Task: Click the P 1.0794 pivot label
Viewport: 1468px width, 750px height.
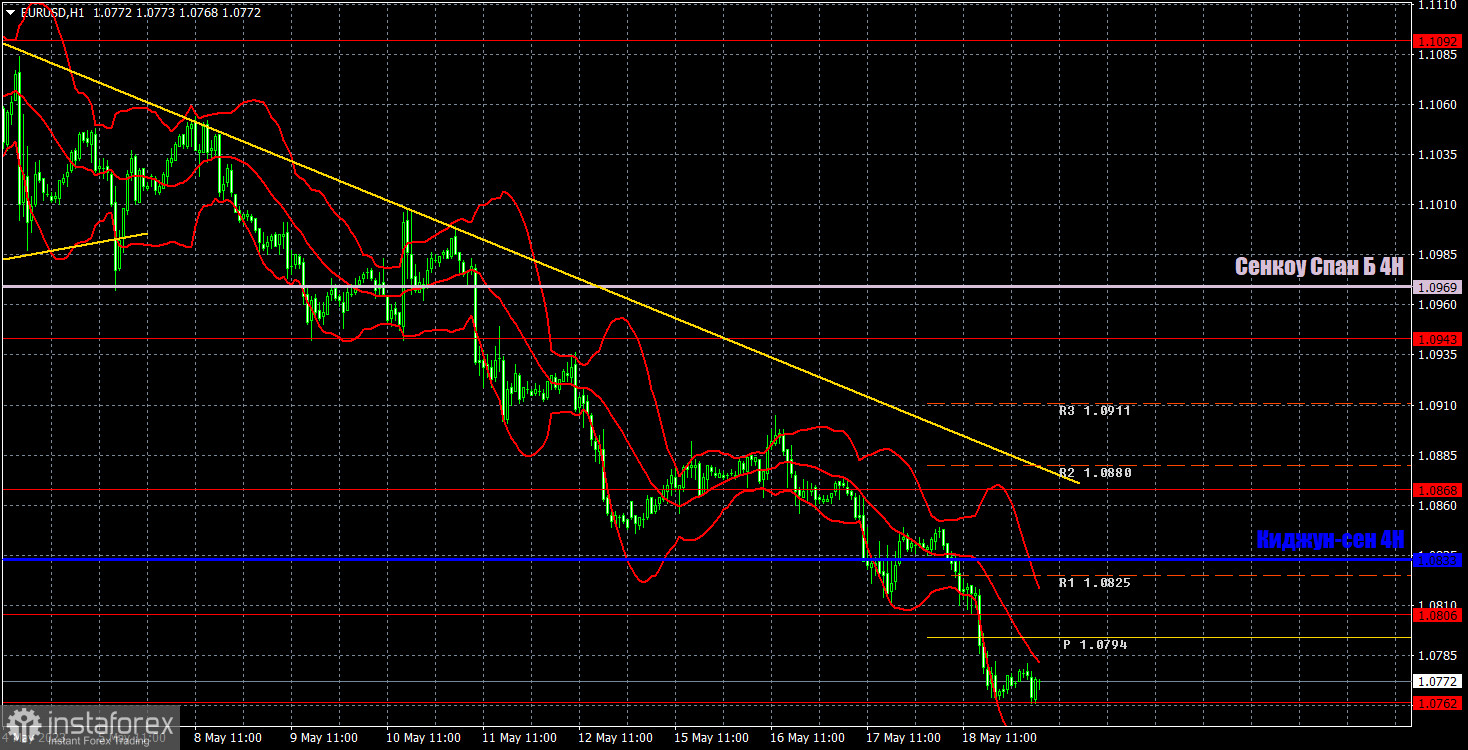Action: [1095, 645]
